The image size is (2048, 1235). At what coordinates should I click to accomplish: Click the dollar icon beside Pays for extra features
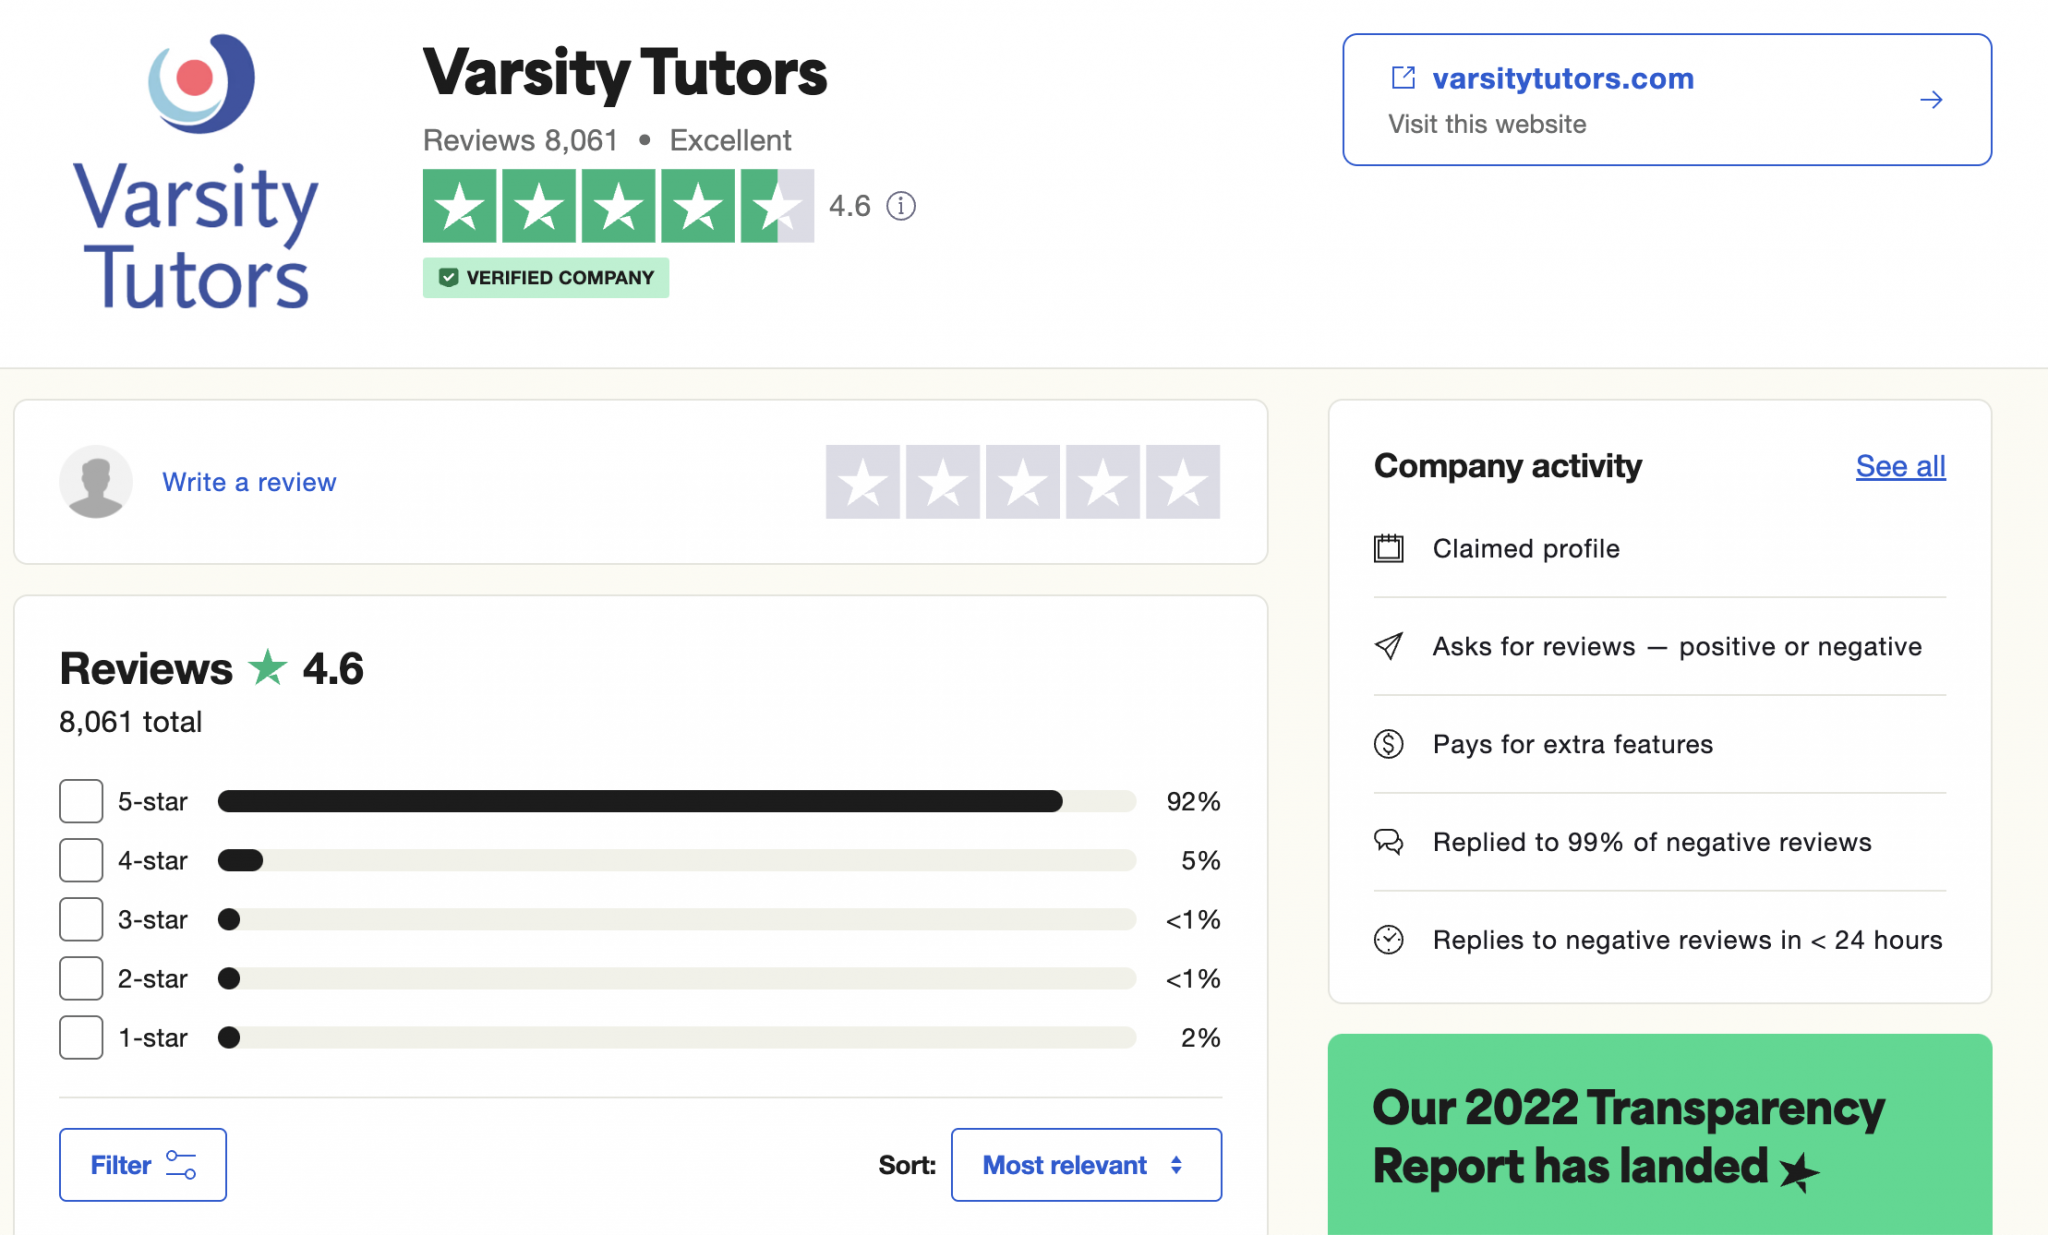tap(1390, 744)
